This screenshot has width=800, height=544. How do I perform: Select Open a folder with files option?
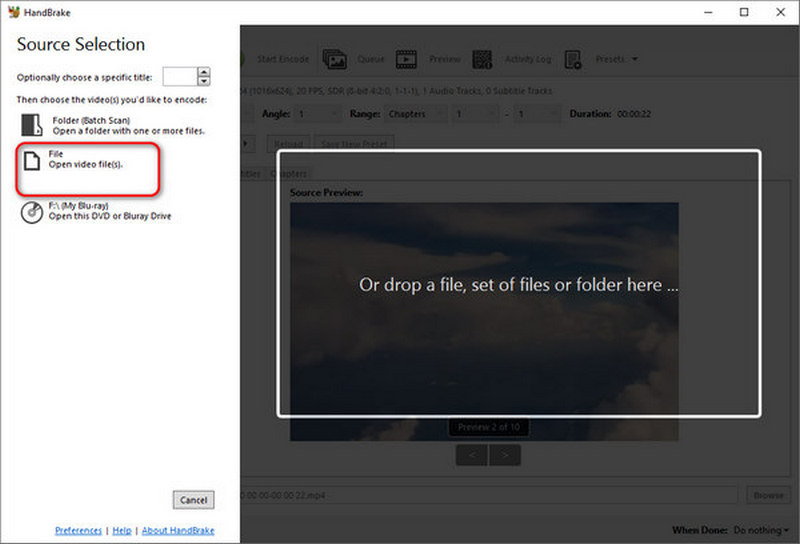(129, 131)
